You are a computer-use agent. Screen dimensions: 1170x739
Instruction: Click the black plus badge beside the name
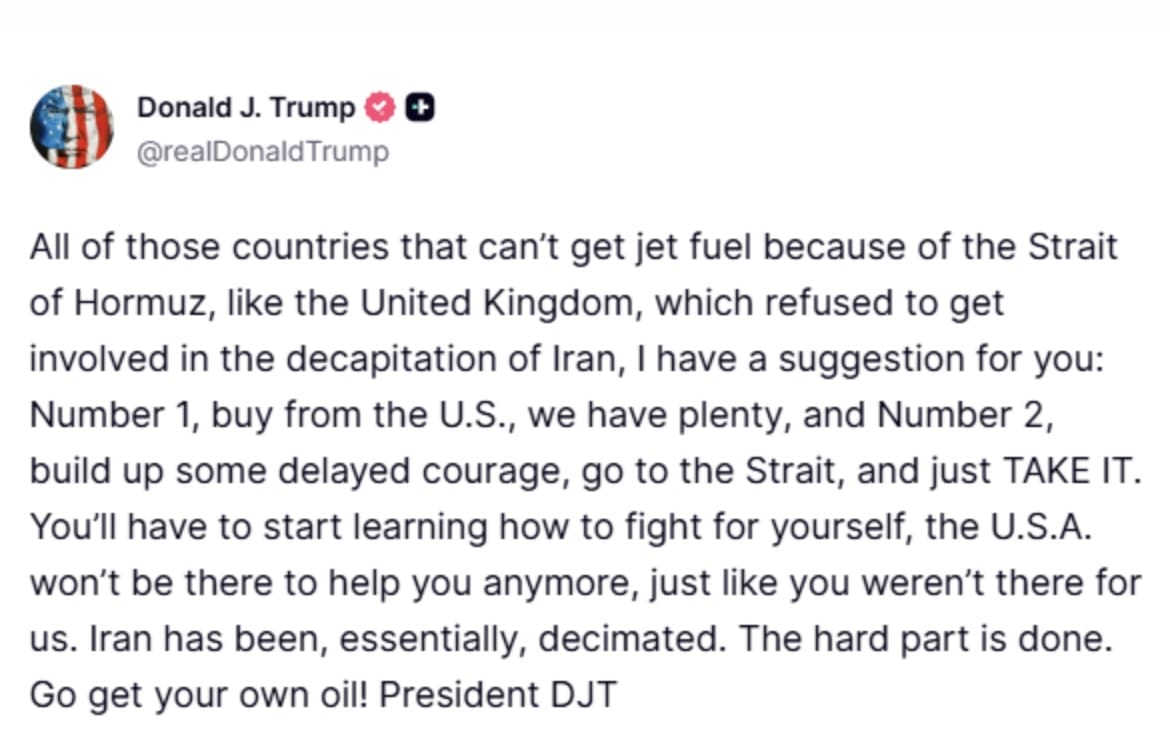click(420, 106)
